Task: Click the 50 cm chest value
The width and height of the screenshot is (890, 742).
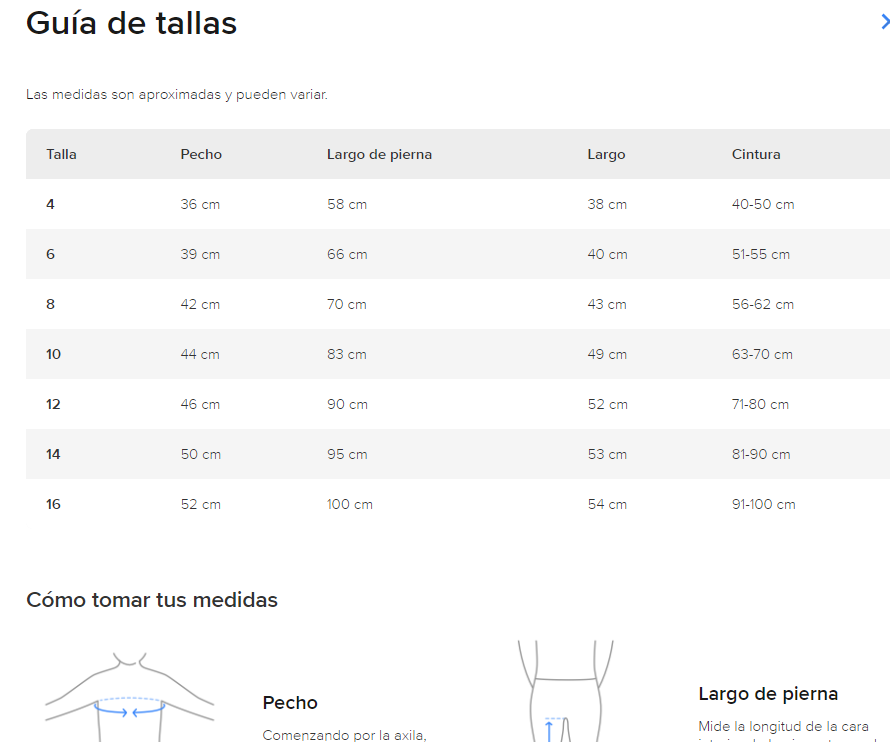Action: click(200, 454)
